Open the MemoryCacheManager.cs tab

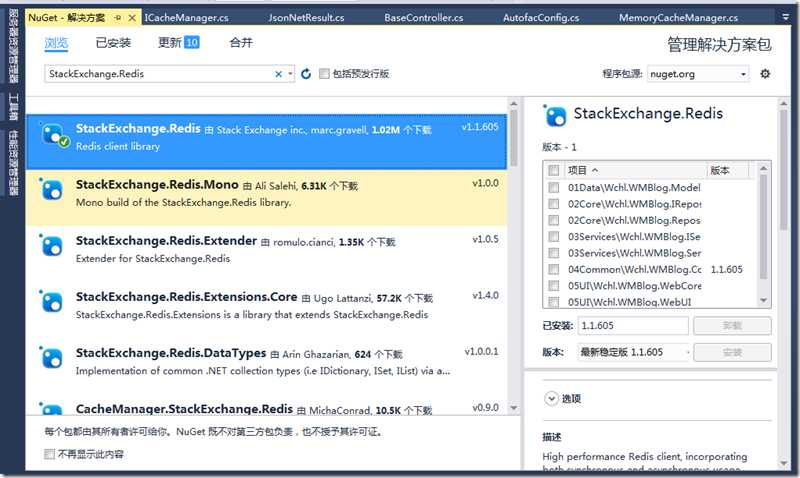[678, 18]
